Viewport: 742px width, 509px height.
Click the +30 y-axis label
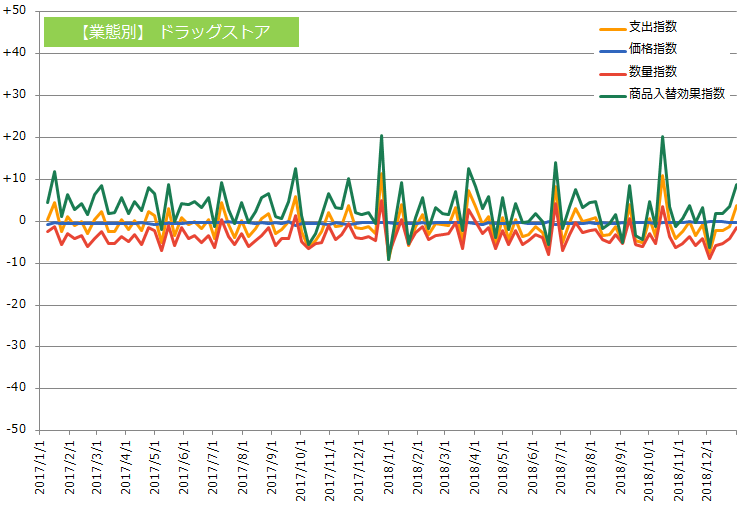point(14,94)
